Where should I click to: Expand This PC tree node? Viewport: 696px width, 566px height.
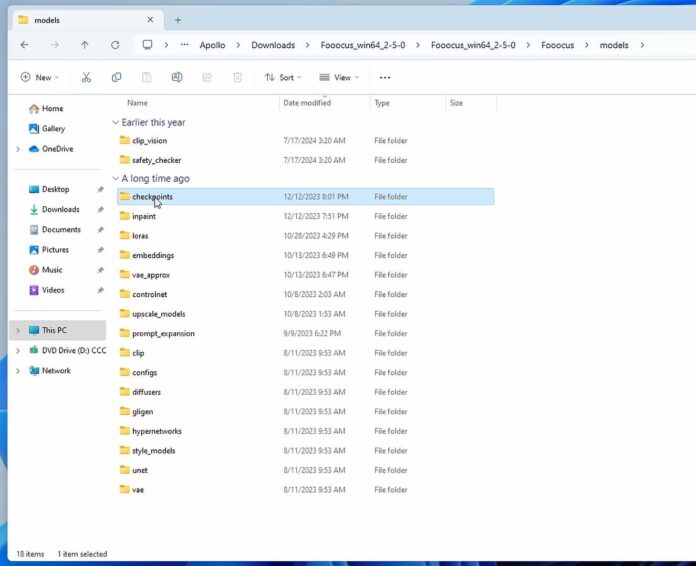(x=18, y=330)
